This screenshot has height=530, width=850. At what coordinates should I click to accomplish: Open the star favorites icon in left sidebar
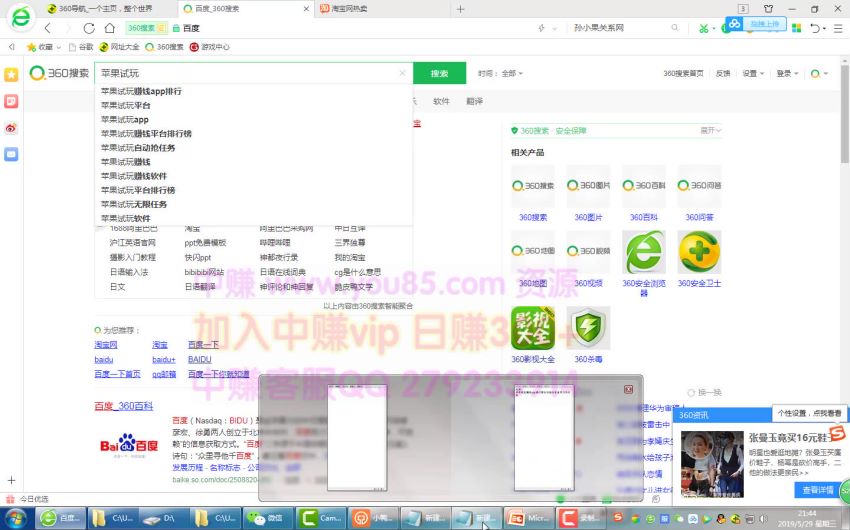point(11,74)
